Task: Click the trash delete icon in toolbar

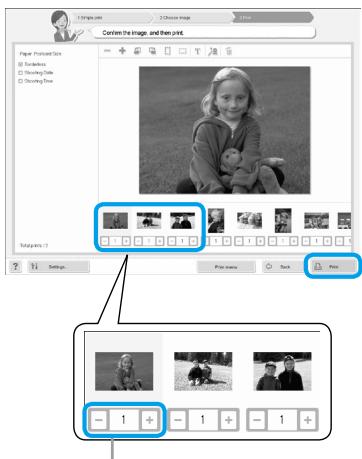Action: point(229,51)
